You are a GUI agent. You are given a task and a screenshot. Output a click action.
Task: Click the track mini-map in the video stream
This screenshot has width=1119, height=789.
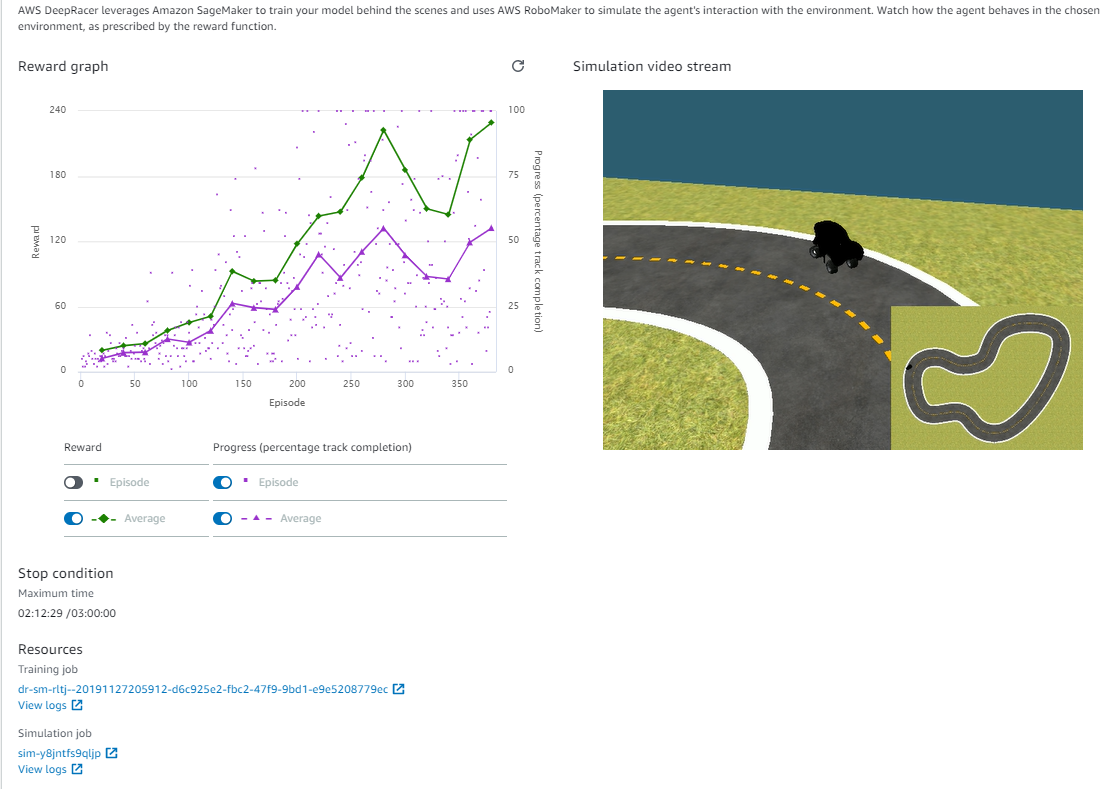tap(986, 378)
